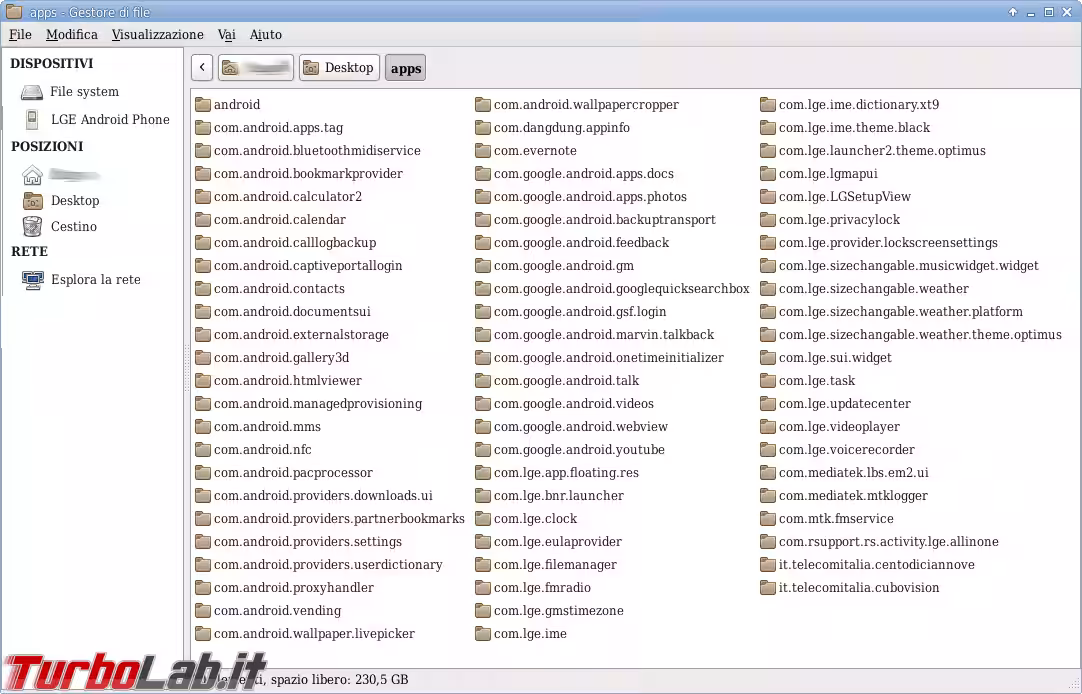Image resolution: width=1082 pixels, height=694 pixels.
Task: Open Cestino trash in sidebar
Action: tap(74, 226)
